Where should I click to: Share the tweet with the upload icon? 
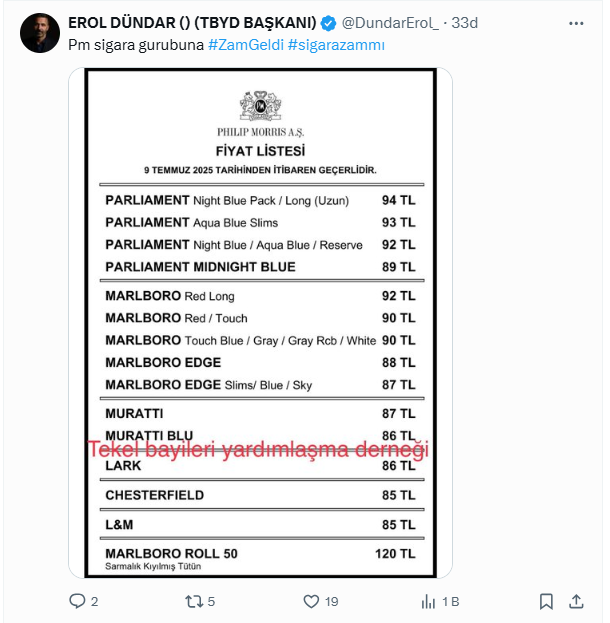(576, 602)
